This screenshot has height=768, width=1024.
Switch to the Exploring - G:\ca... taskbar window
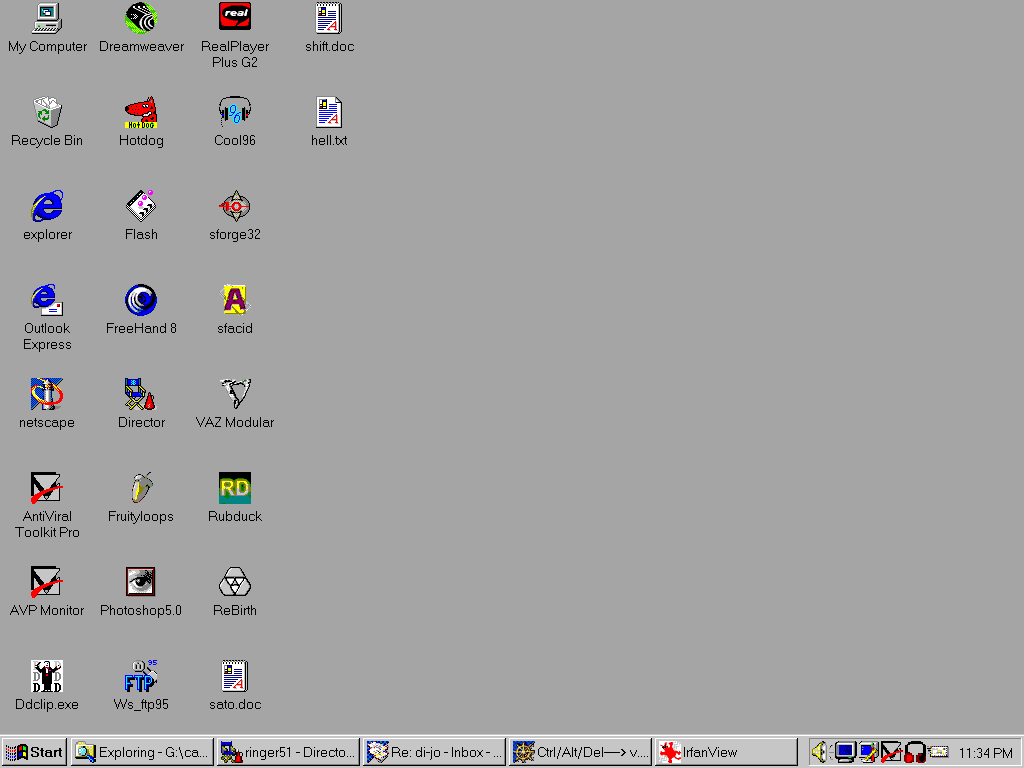tap(142, 752)
